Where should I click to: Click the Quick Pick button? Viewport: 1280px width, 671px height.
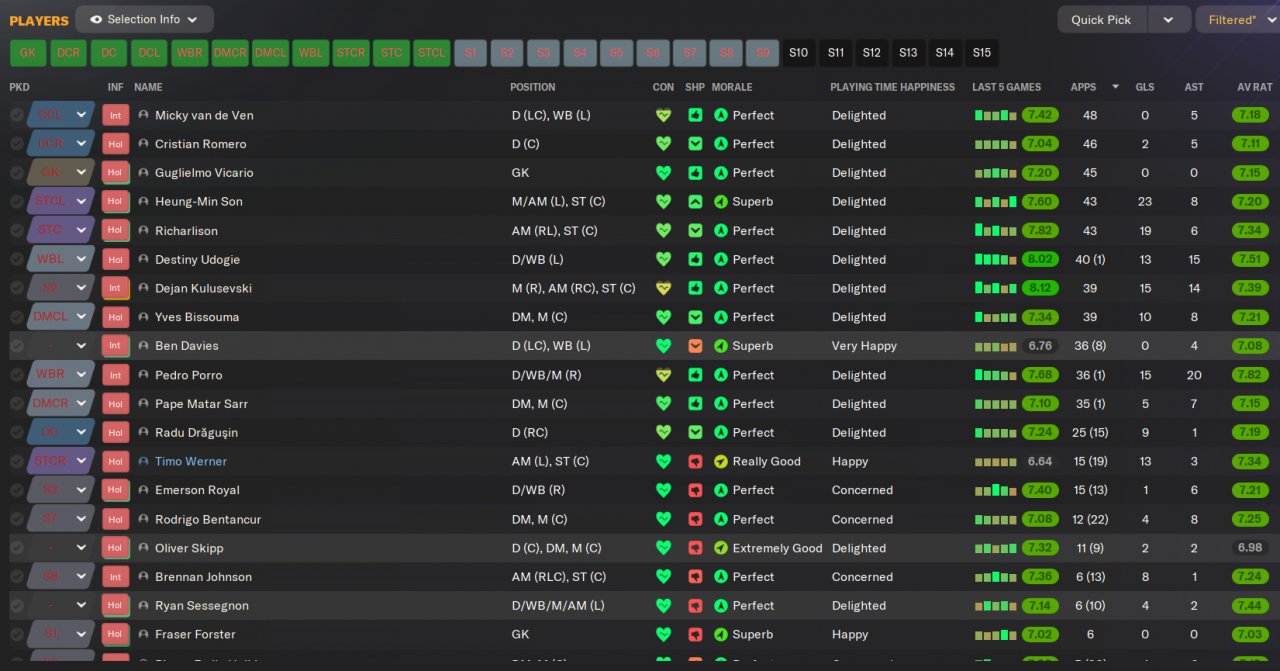[1101, 20]
